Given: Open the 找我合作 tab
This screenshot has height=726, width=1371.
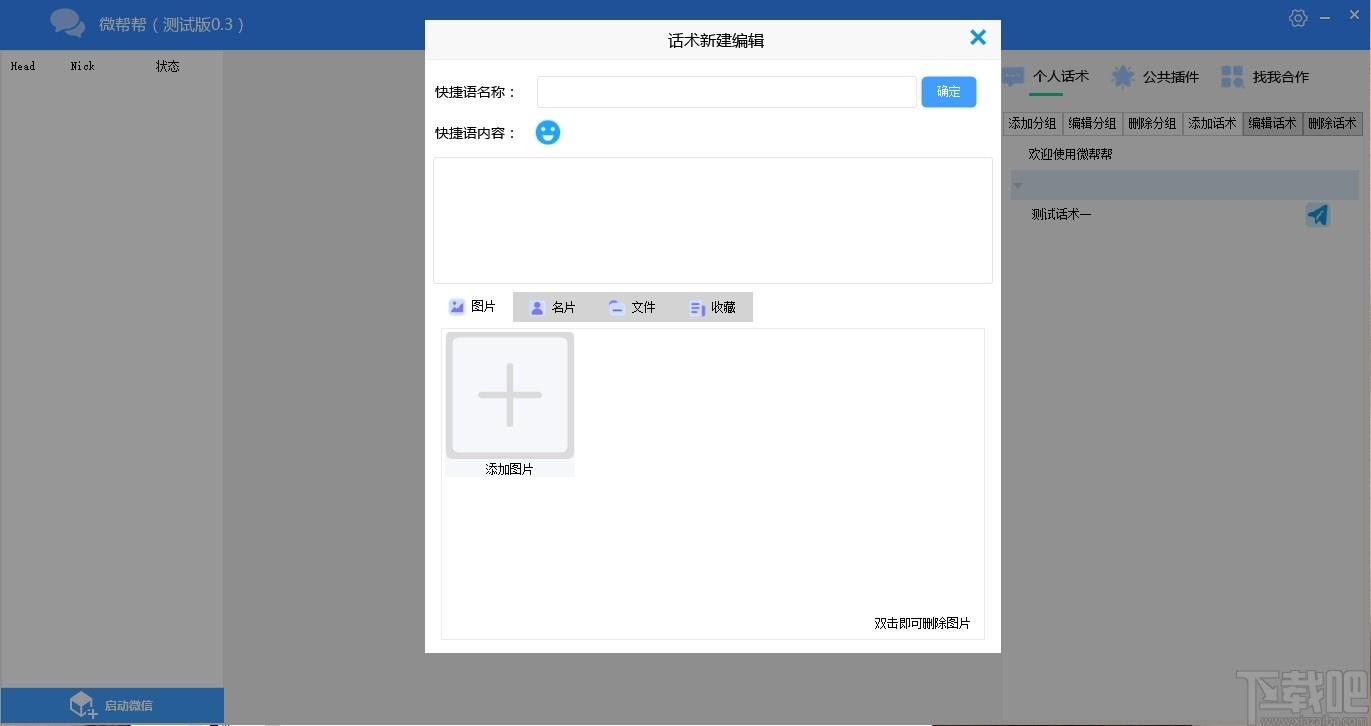Looking at the screenshot, I should tap(1265, 77).
